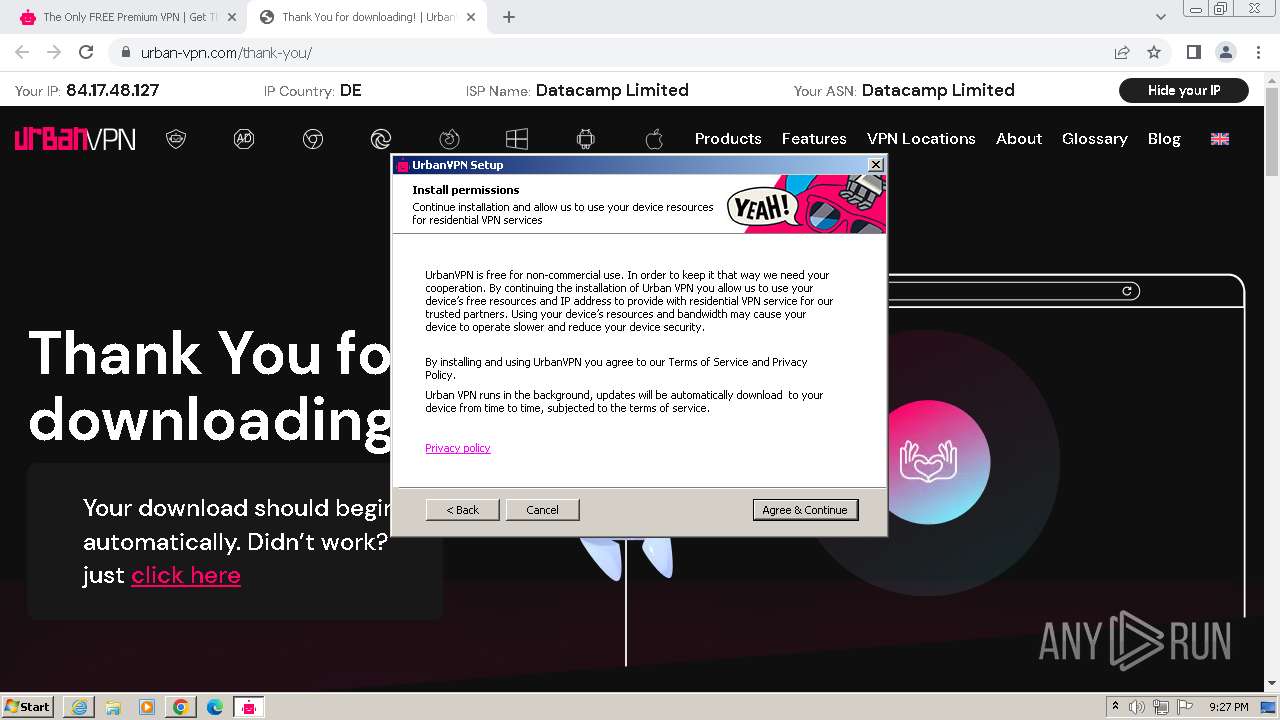Go back with the < Back button
The height and width of the screenshot is (720, 1280).
462,510
